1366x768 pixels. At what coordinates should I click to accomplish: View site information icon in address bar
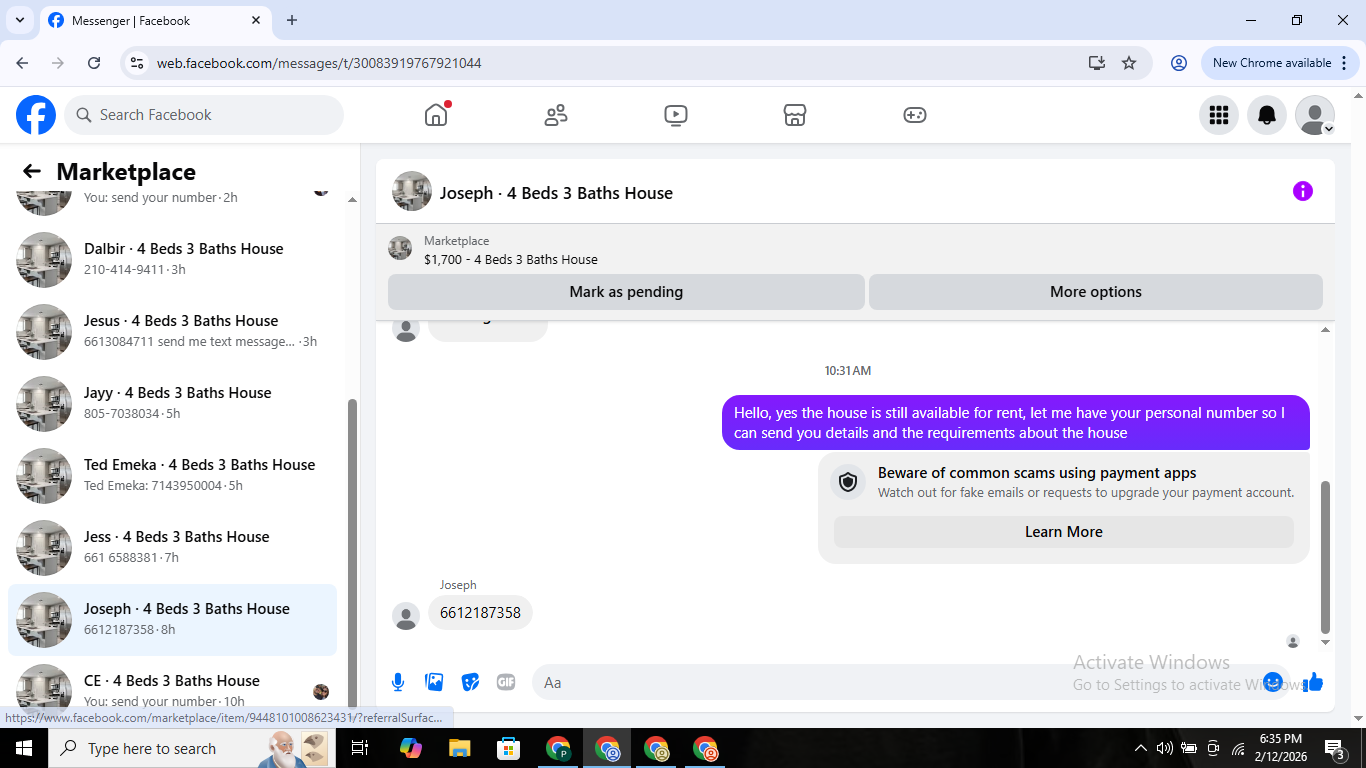click(x=138, y=63)
